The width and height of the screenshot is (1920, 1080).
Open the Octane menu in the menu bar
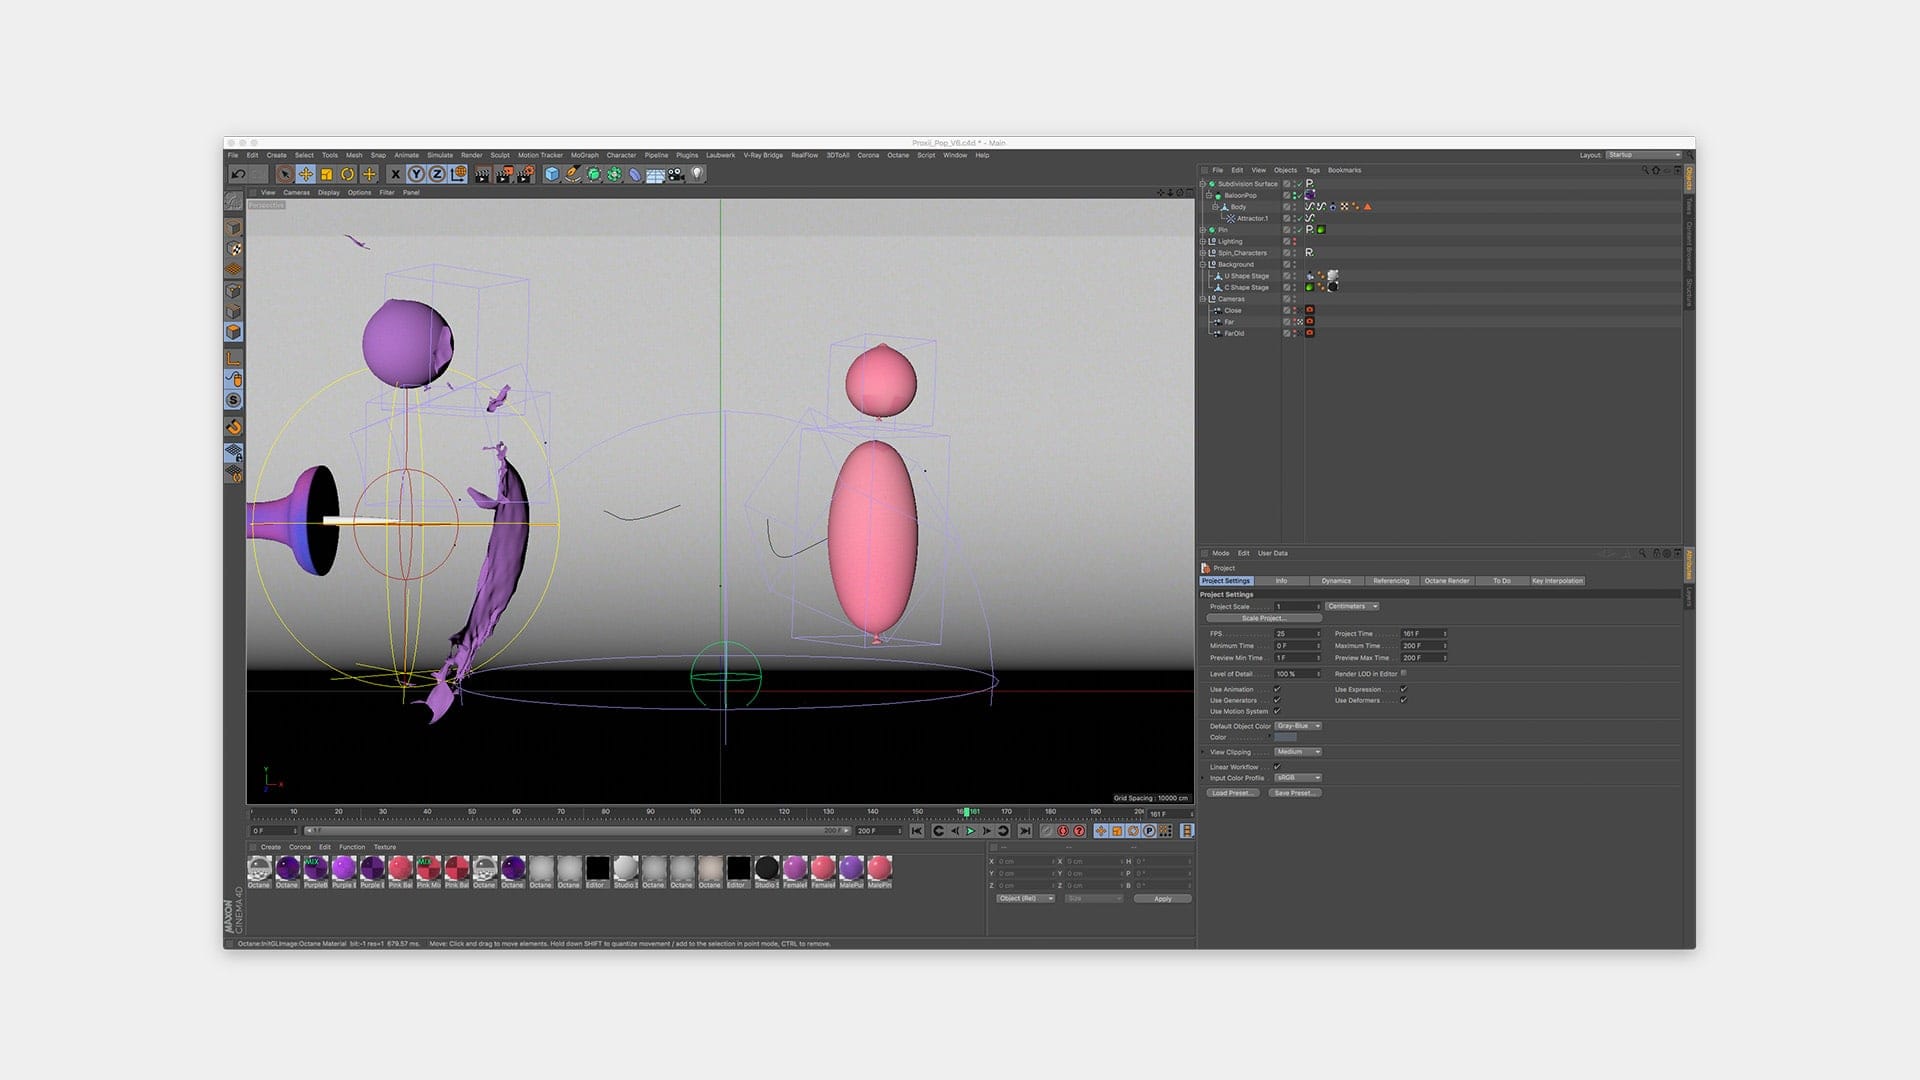pos(898,155)
